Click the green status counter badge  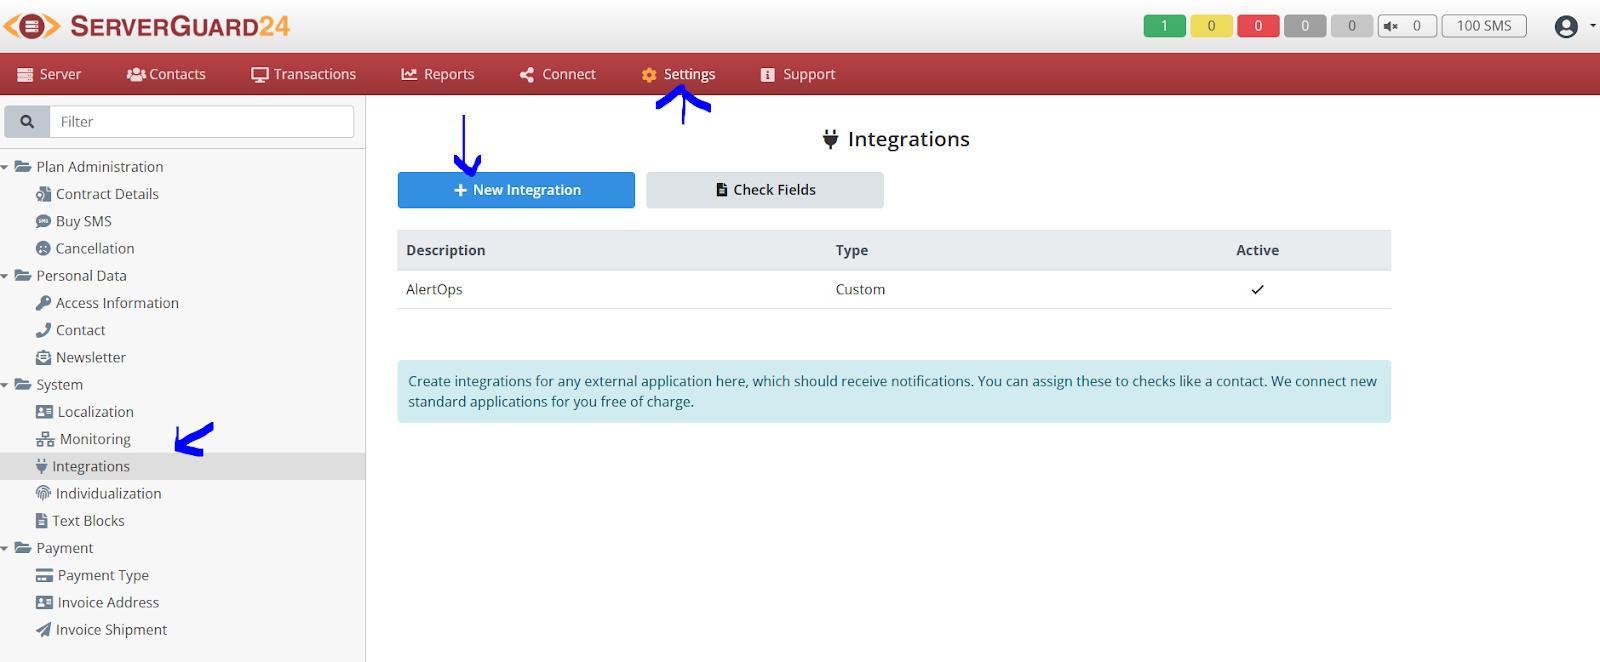click(1164, 26)
